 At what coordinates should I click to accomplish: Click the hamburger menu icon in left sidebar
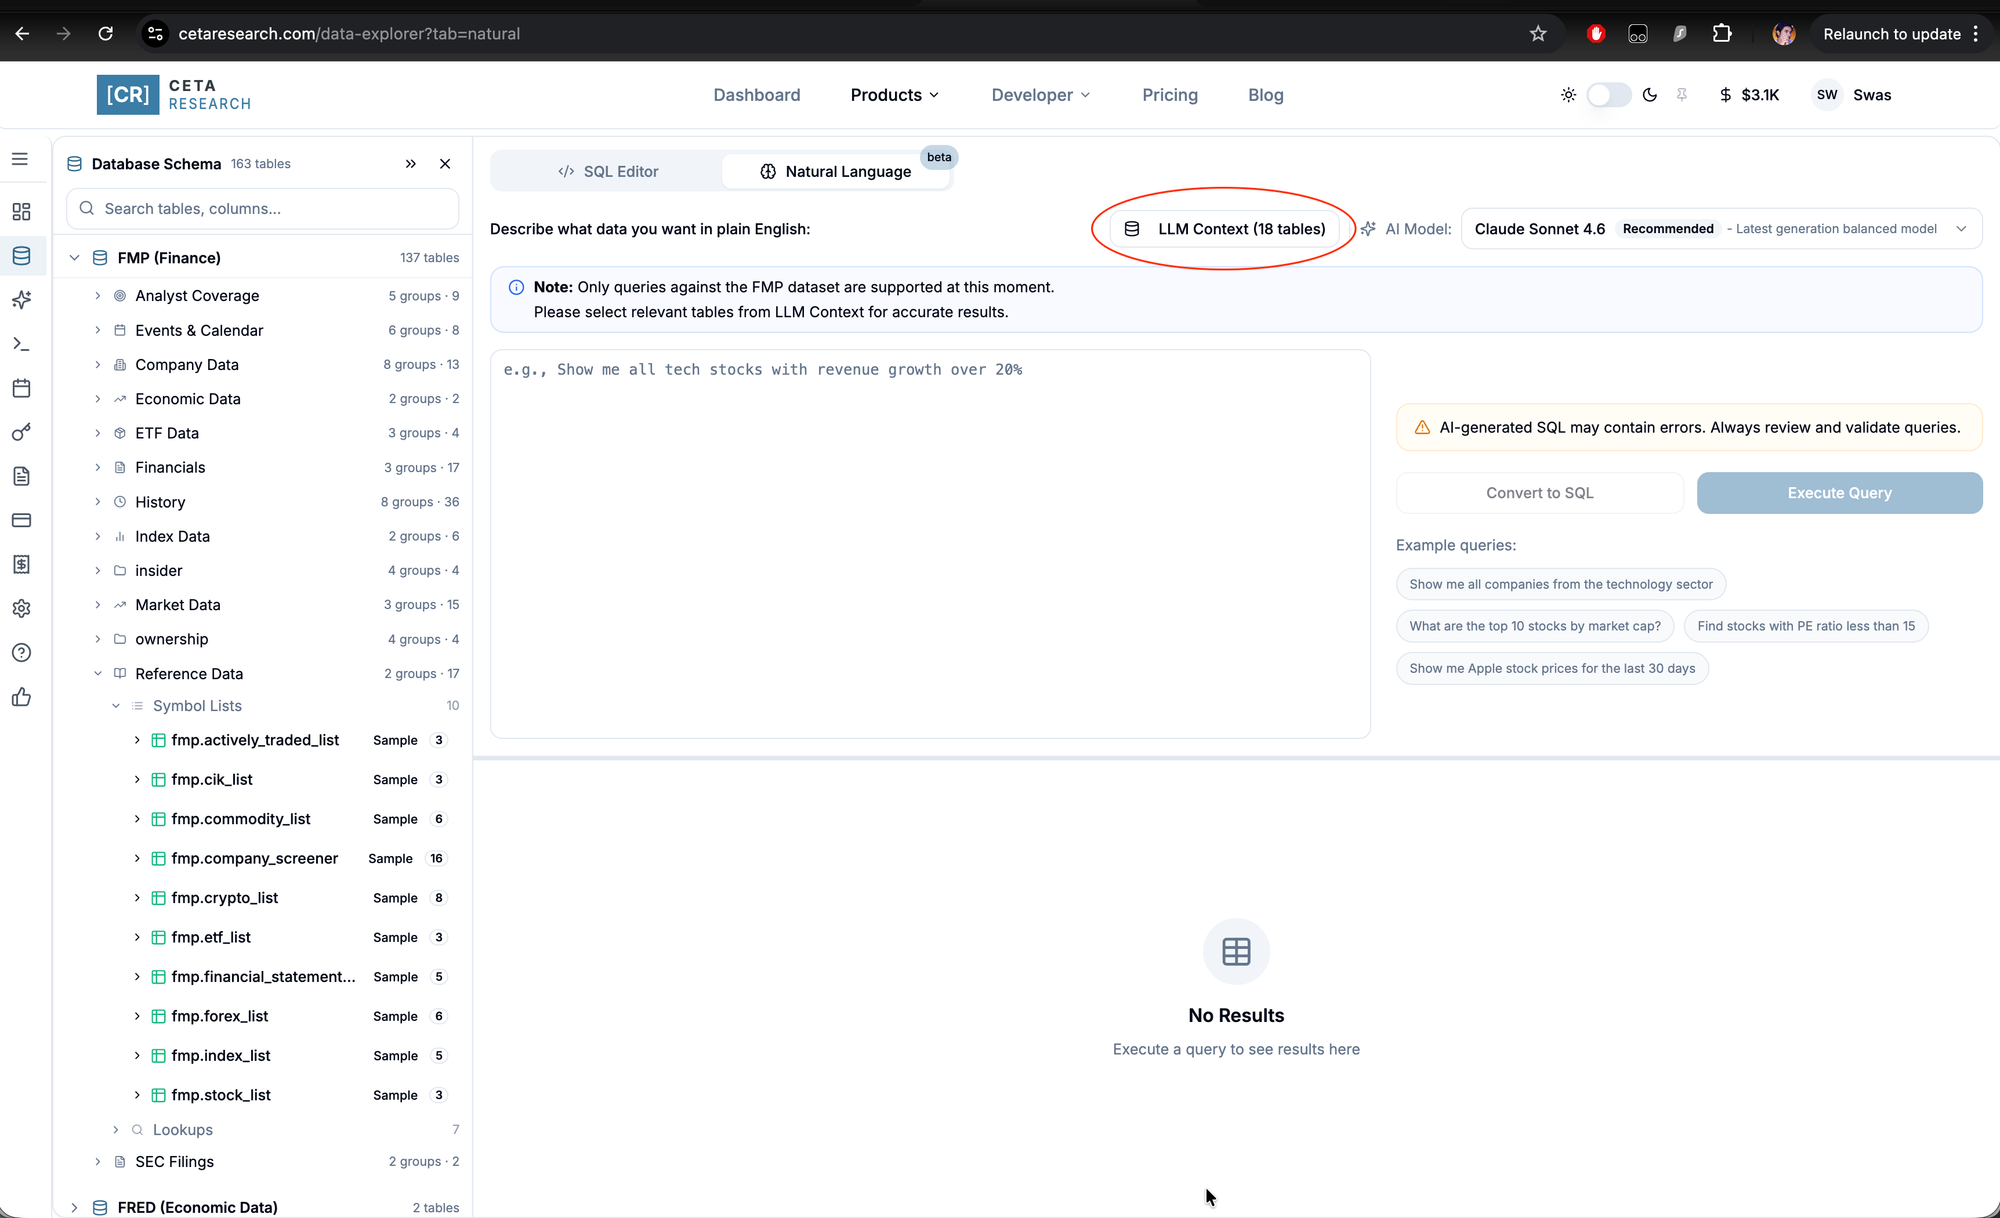point(20,159)
